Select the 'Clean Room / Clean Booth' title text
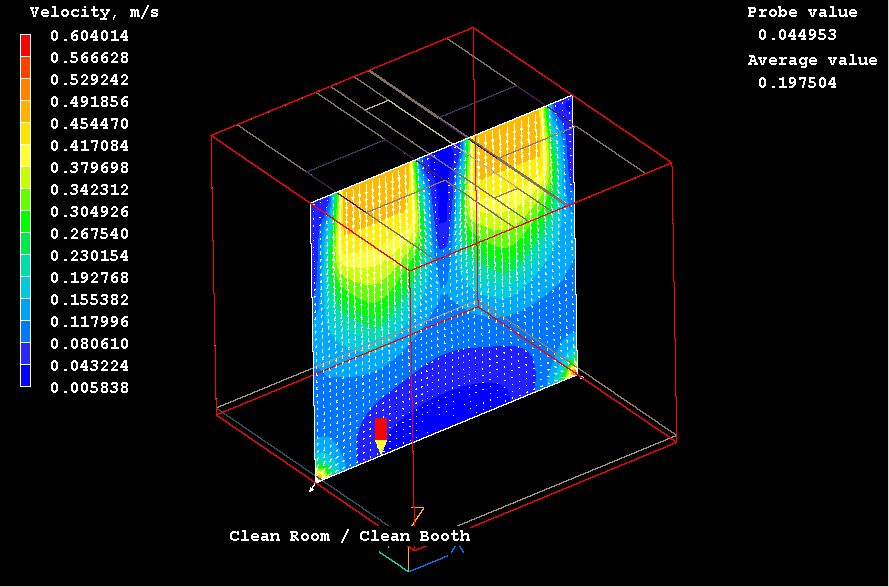This screenshot has width=889, height=587. [349, 536]
